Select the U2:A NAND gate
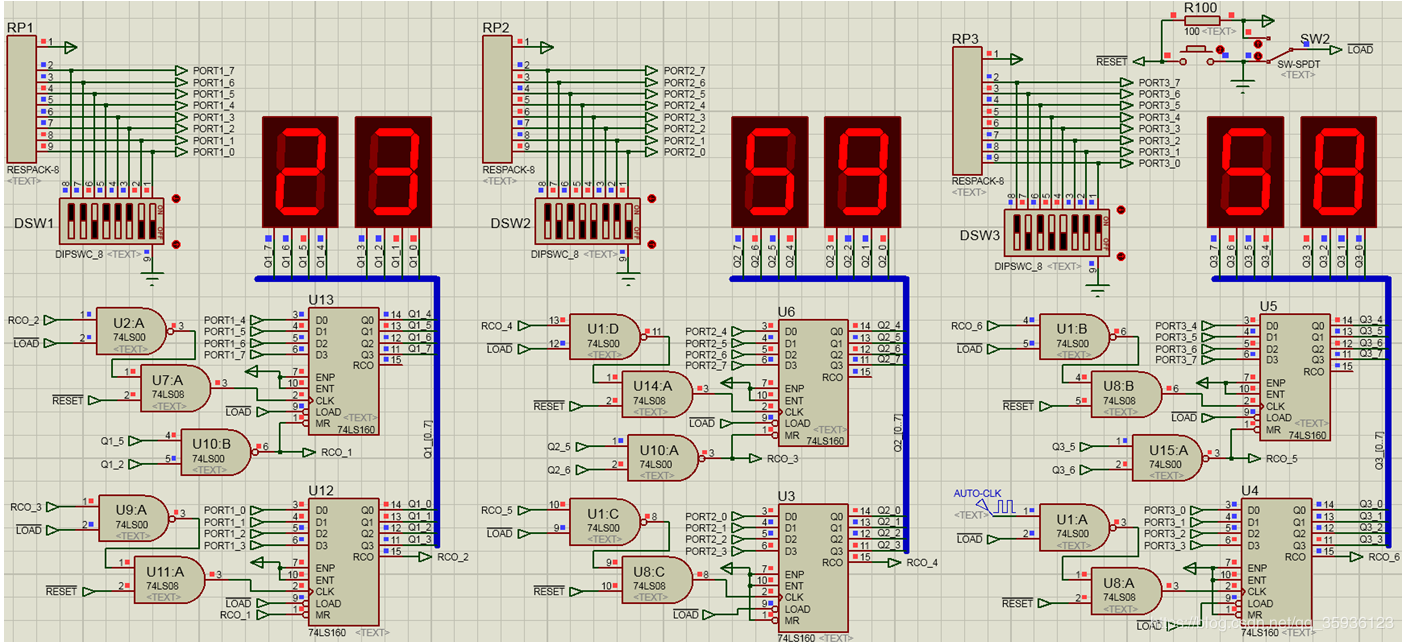This screenshot has height=642, width=1404. point(131,331)
